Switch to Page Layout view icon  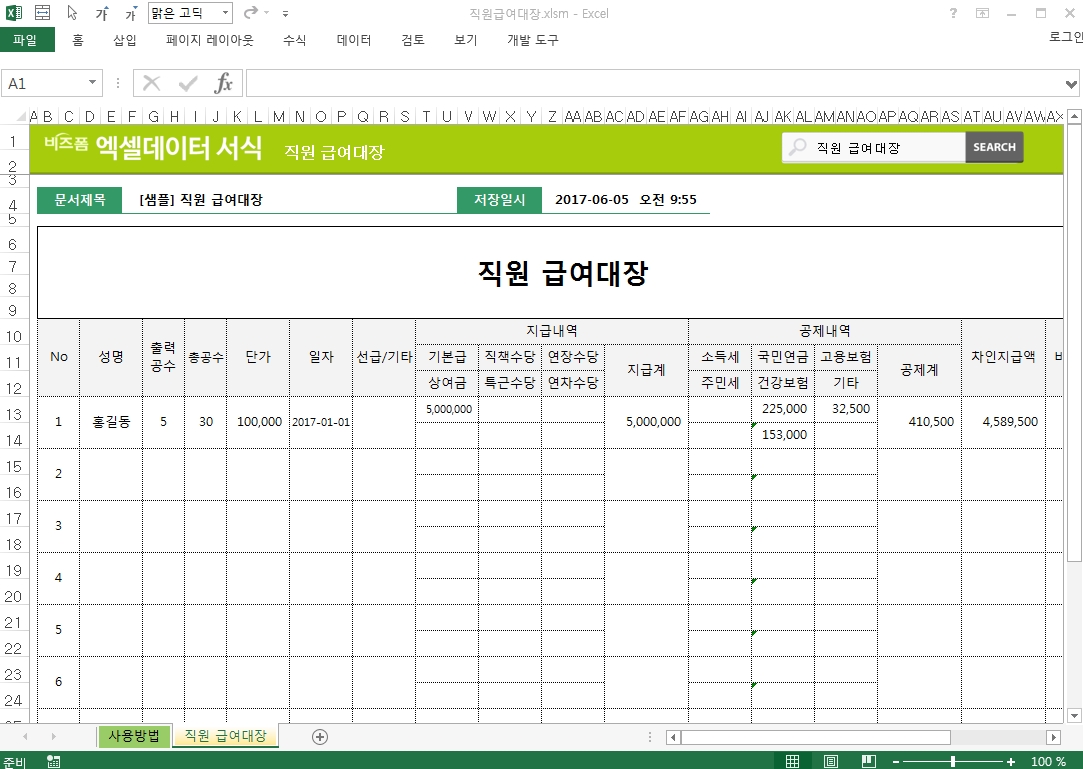pyautogui.click(x=831, y=761)
